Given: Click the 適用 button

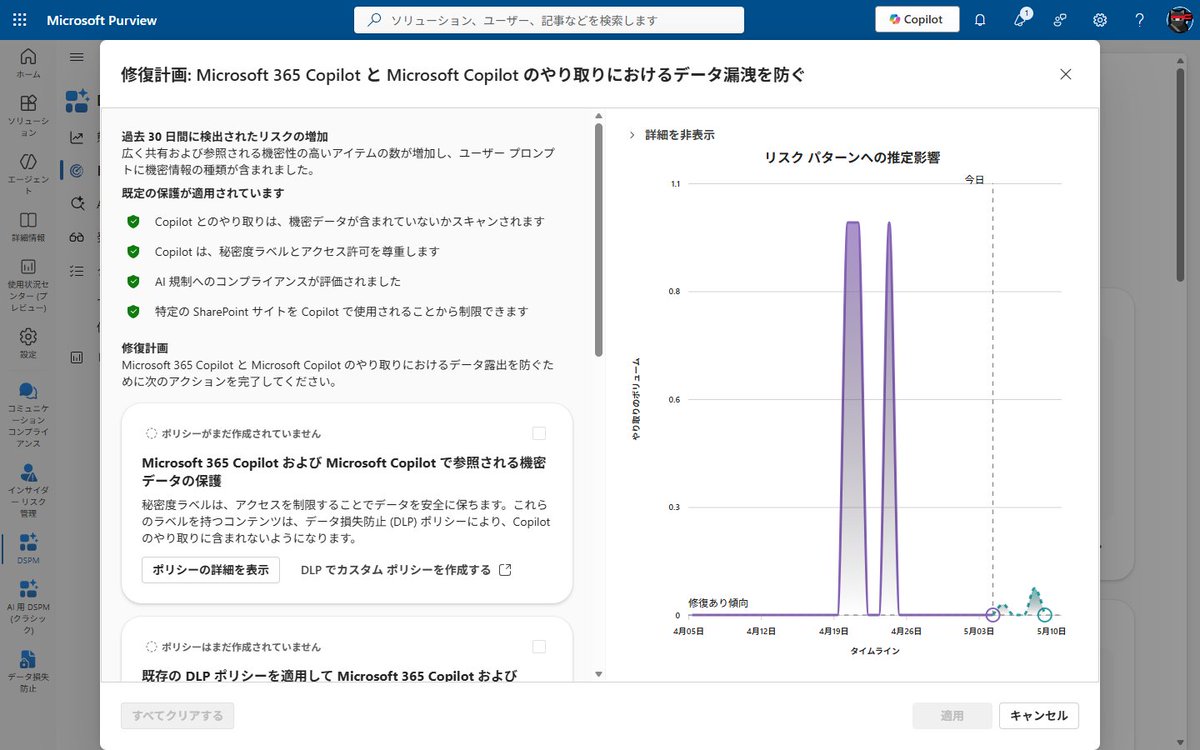Looking at the screenshot, I should click(x=952, y=716).
